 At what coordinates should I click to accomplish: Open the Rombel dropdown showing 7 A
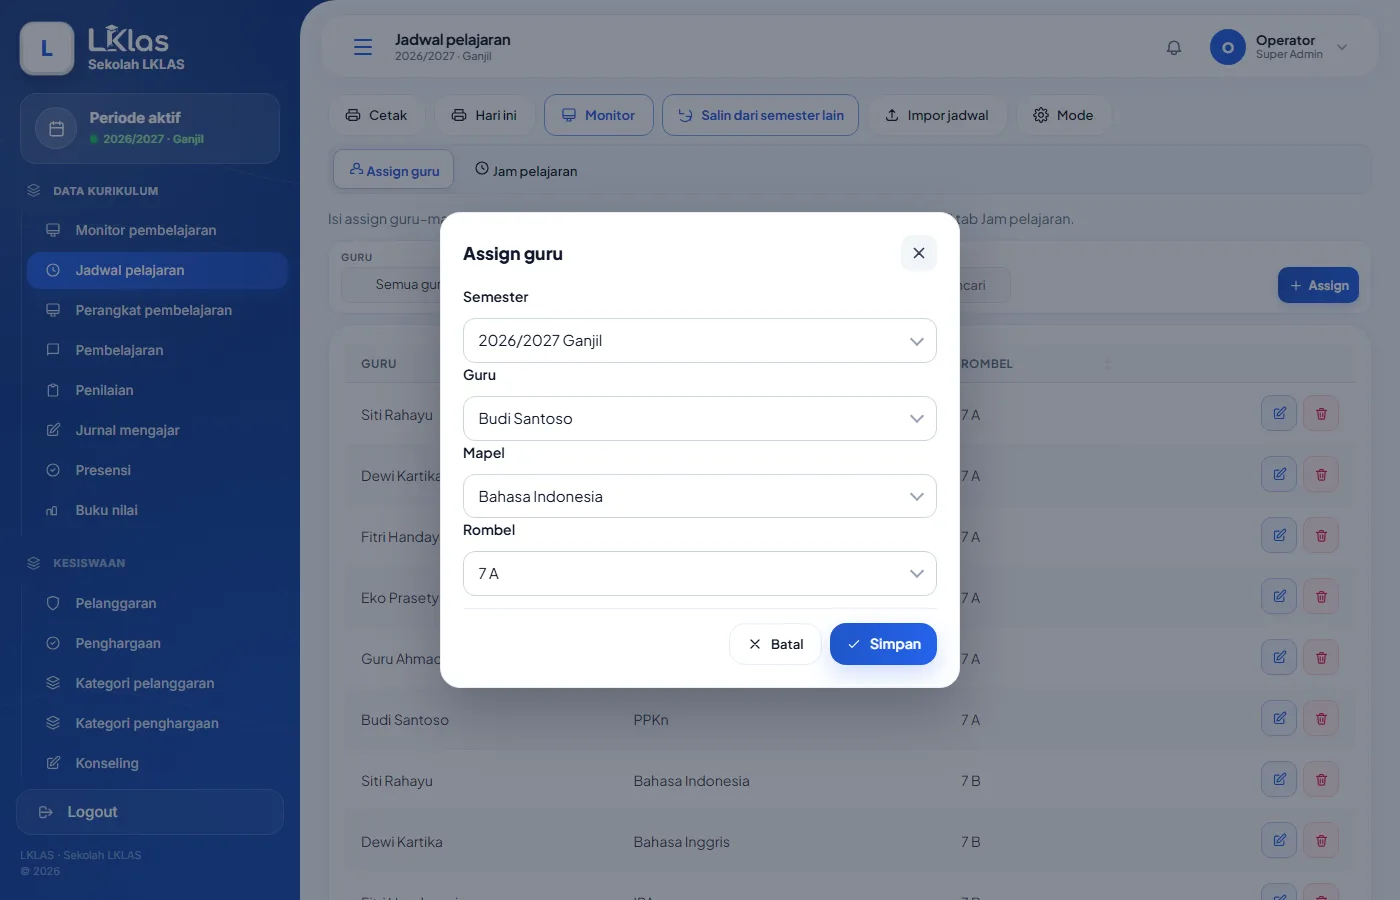[x=700, y=574]
